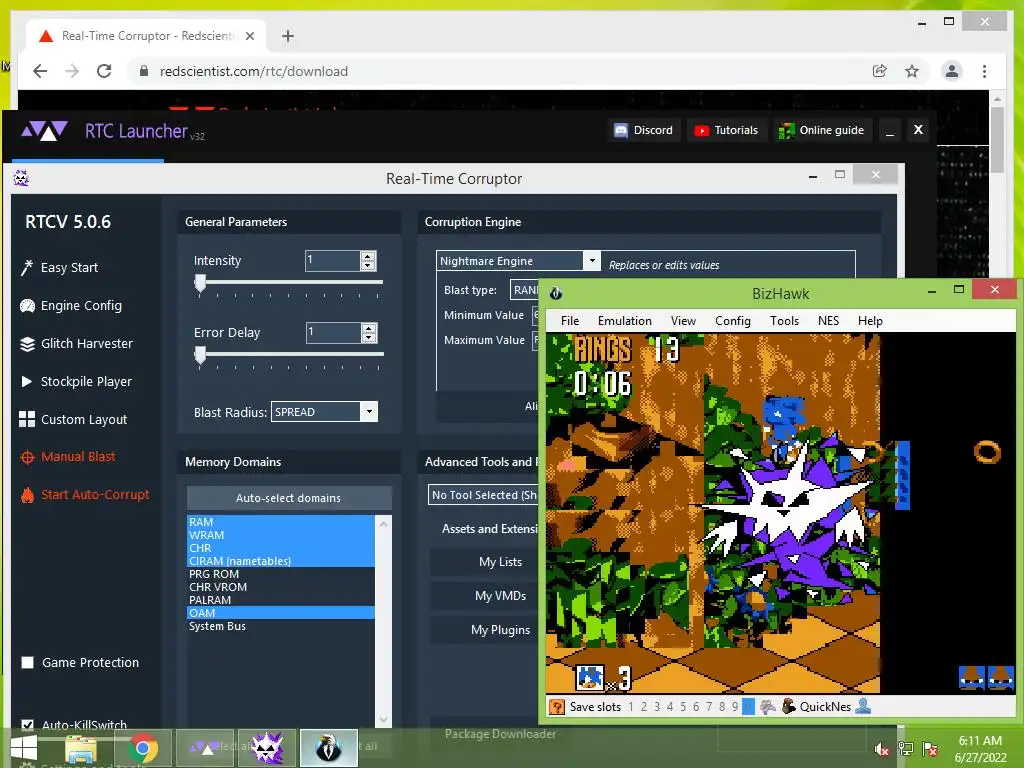Click the Error Delay slider handle
The height and width of the screenshot is (768, 1024).
click(200, 355)
